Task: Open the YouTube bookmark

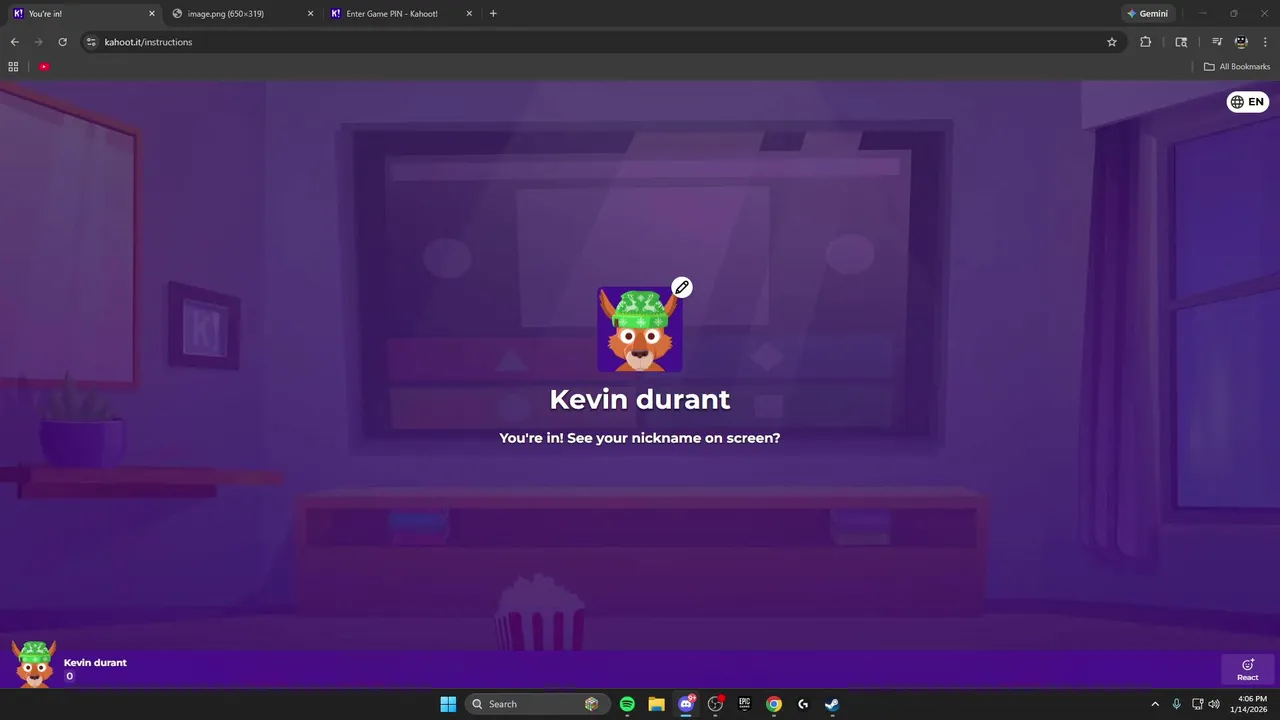Action: pos(44,67)
